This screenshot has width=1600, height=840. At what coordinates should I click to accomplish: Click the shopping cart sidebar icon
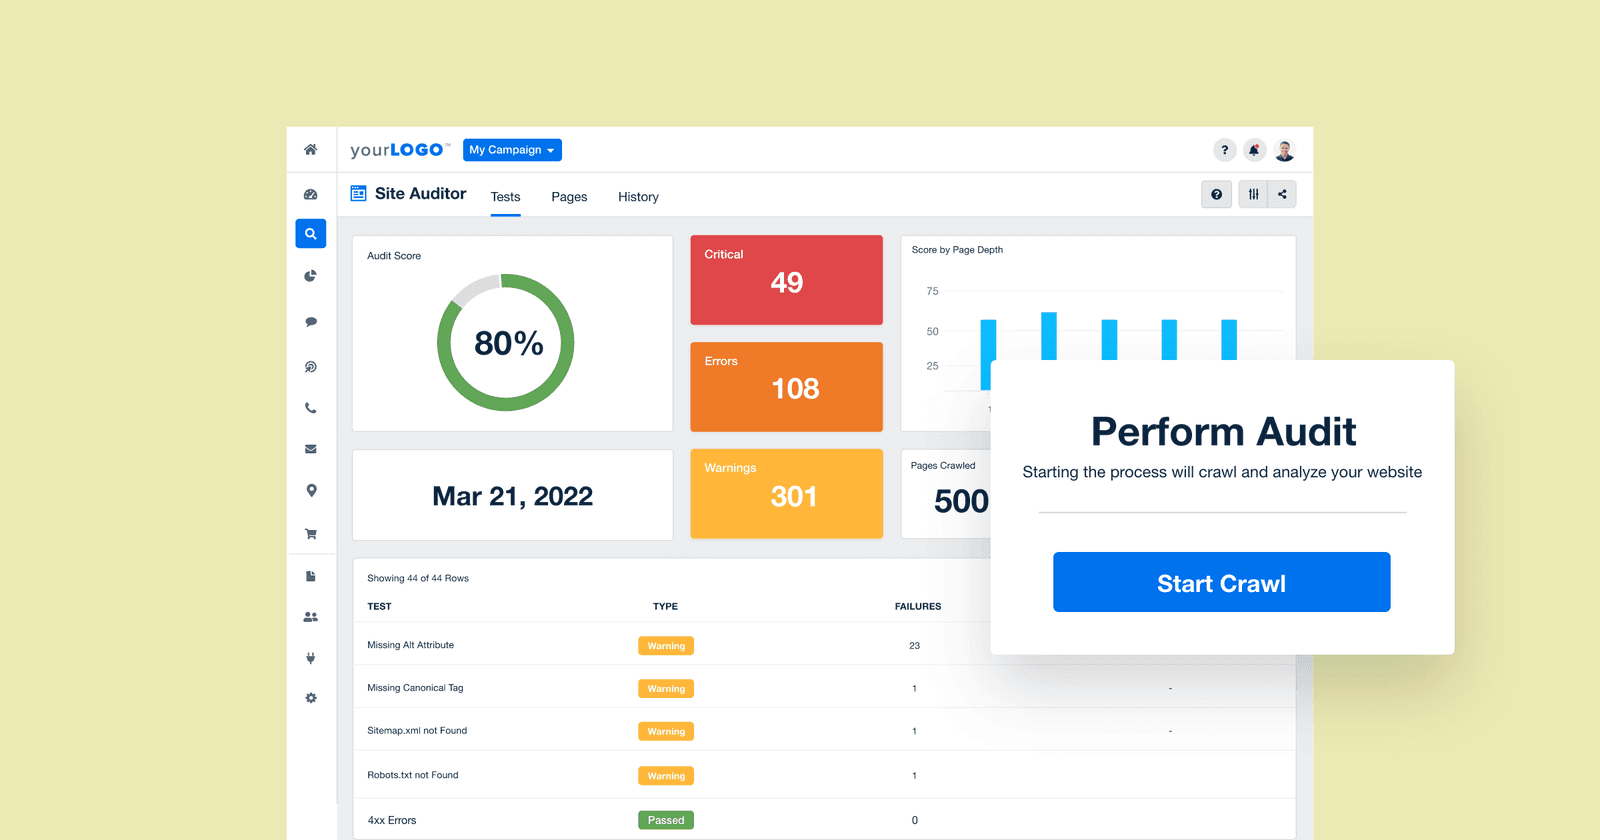311,534
